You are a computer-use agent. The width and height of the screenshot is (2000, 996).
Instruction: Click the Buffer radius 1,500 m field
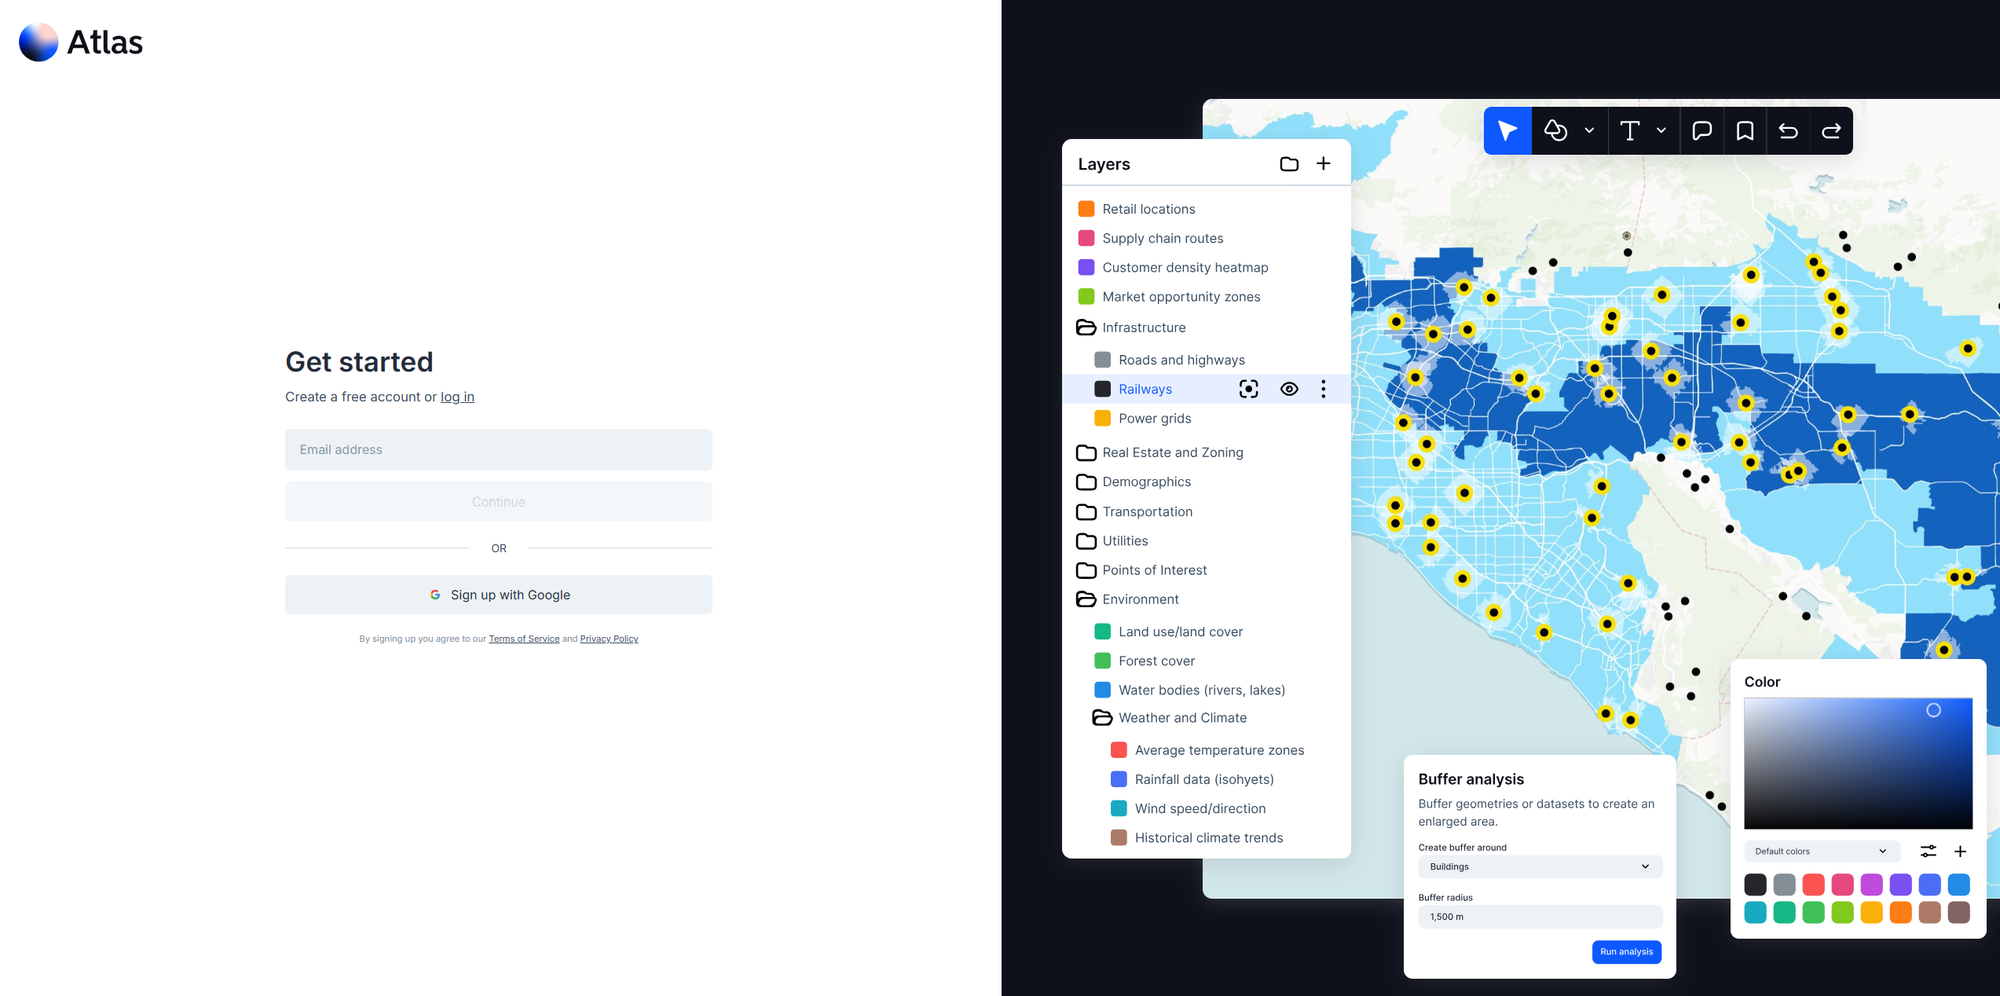[1540, 917]
